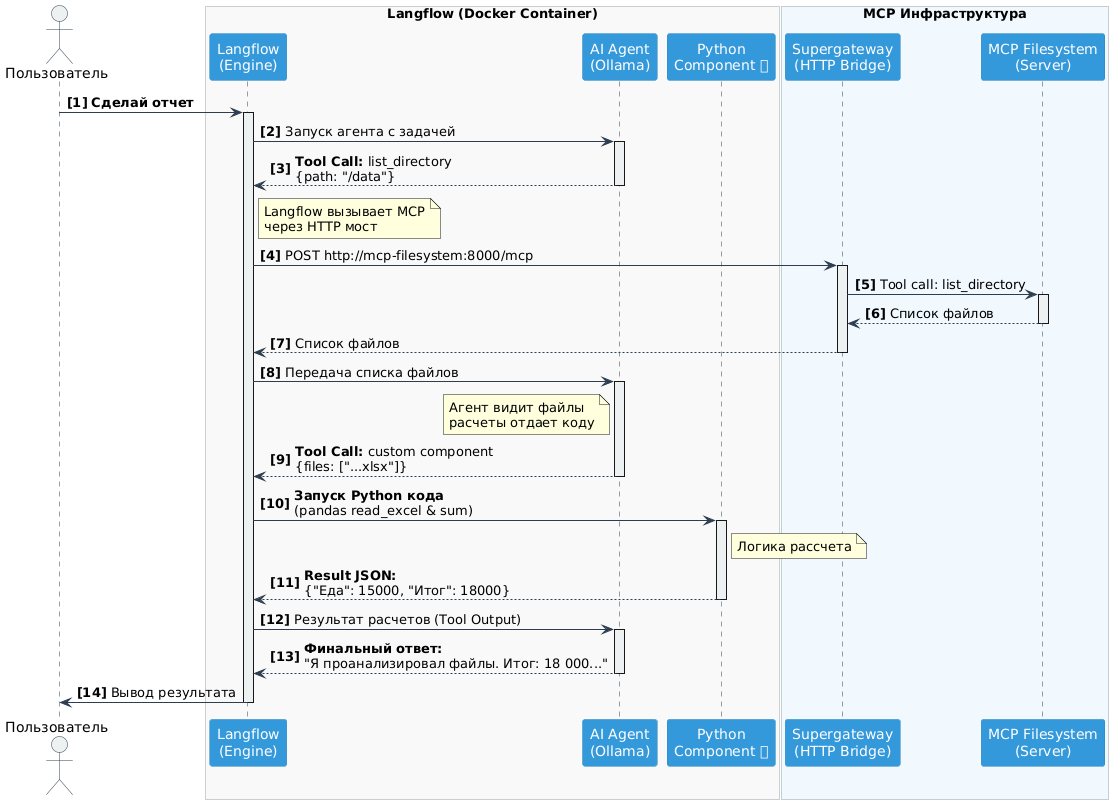Image resolution: width=1113 pixels, height=804 pixels.
Task: Select the note 'Агент видит файлы'
Action: point(526,415)
